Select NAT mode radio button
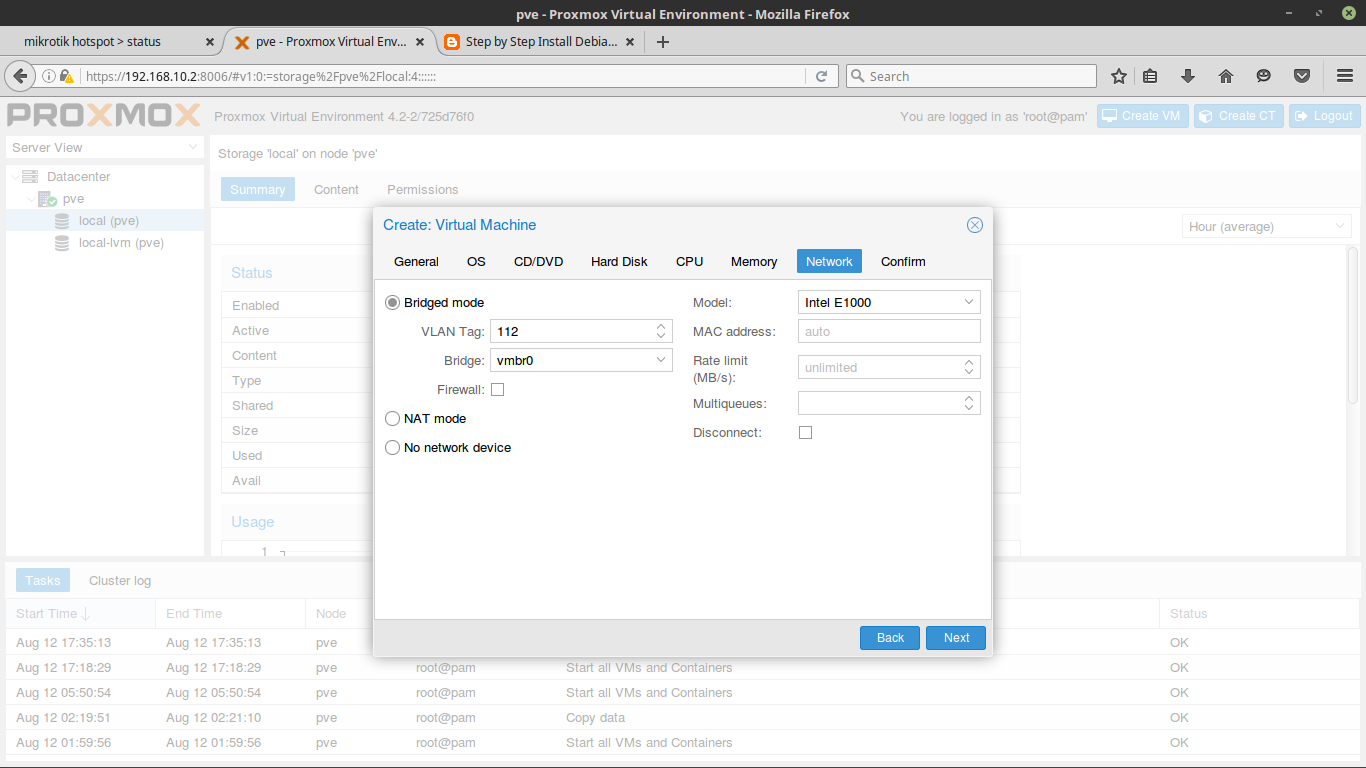The image size is (1366, 768). pos(393,418)
